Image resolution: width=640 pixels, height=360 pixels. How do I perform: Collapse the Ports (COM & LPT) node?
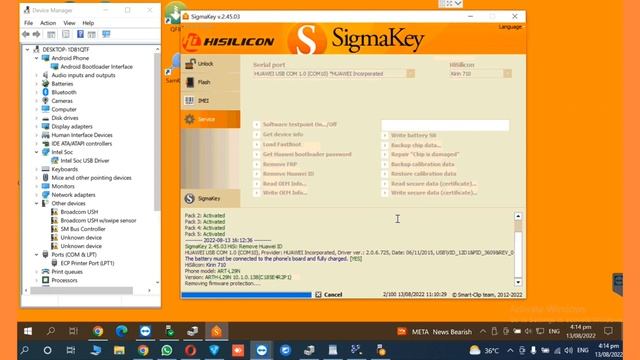click(x=36, y=255)
